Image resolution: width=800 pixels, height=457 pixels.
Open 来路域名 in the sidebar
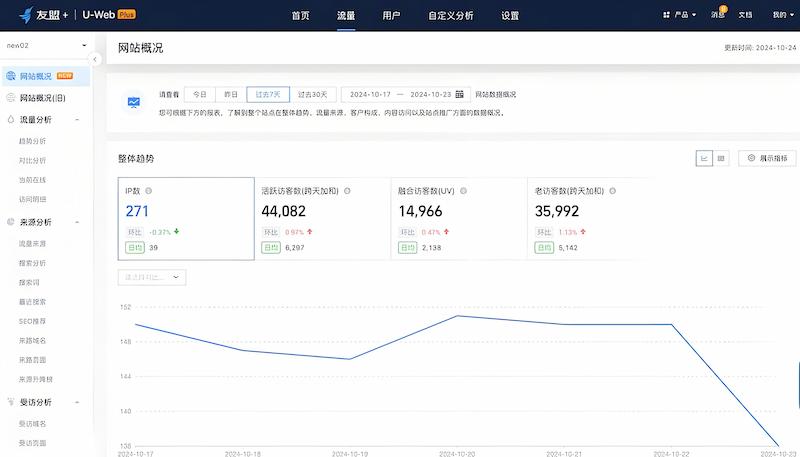[x=32, y=340]
